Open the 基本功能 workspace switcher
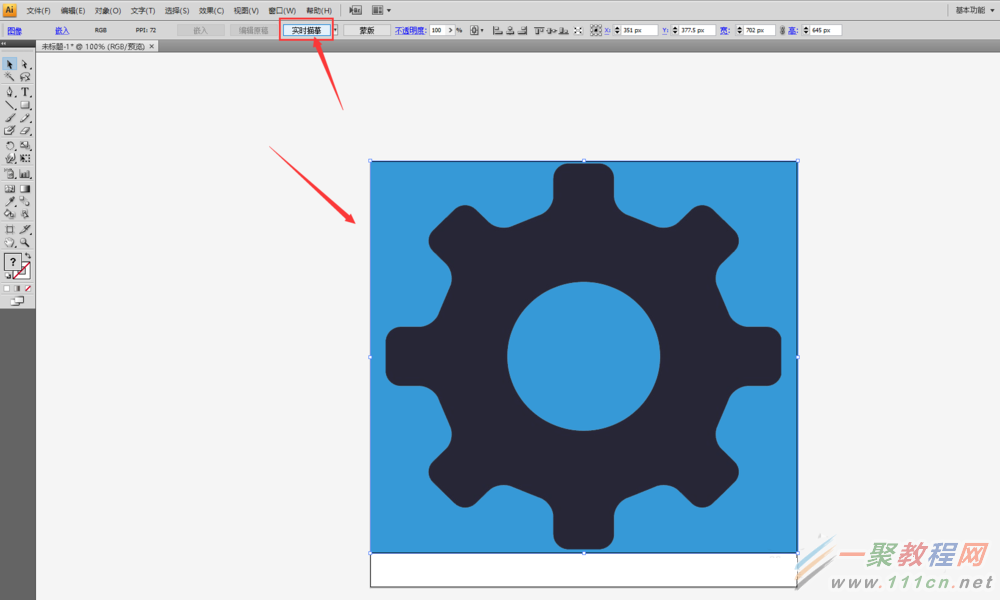The image size is (1000, 600). point(974,10)
